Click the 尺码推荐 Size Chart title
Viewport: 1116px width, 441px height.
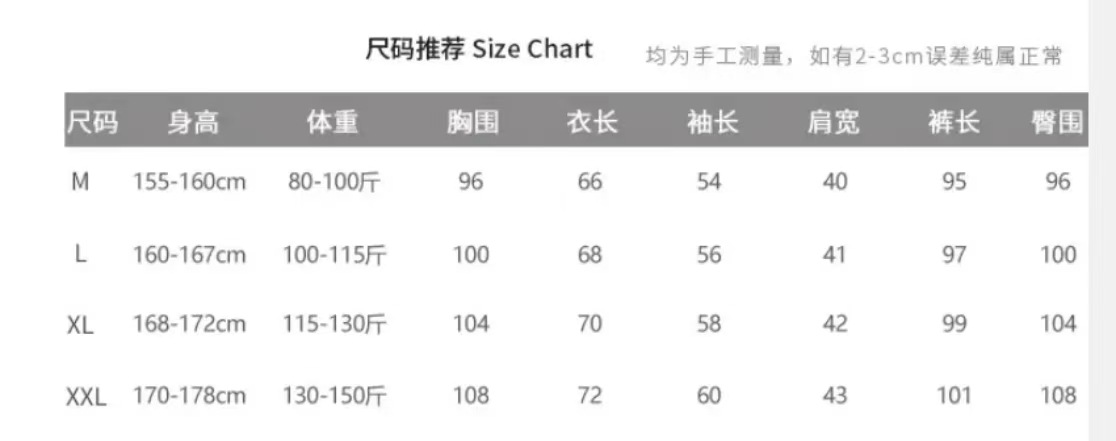(x=479, y=49)
